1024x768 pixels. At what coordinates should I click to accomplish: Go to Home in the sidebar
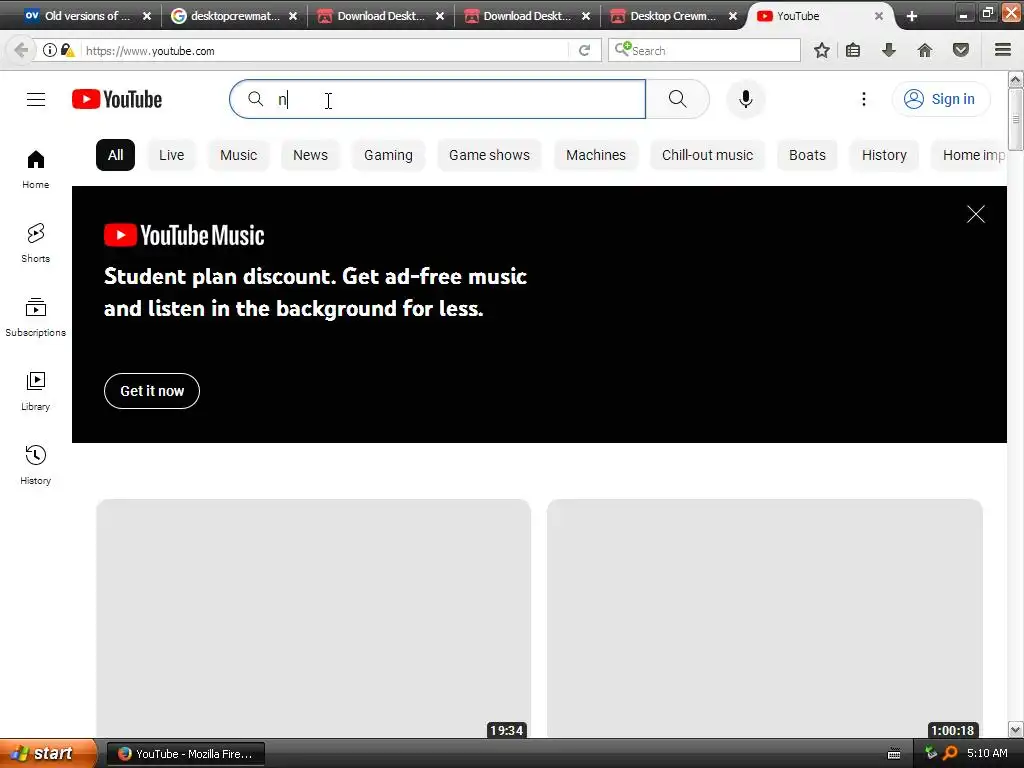(36, 169)
